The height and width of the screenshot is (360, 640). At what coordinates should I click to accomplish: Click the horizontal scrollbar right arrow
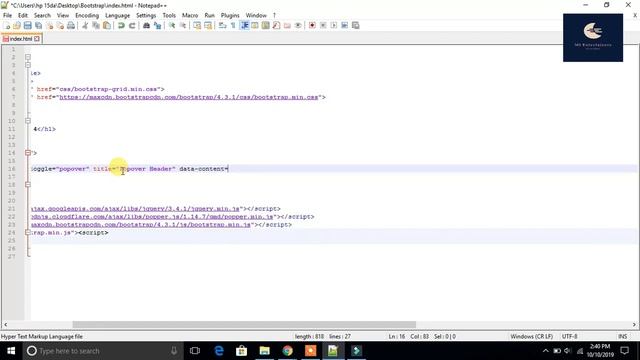(x=634, y=324)
